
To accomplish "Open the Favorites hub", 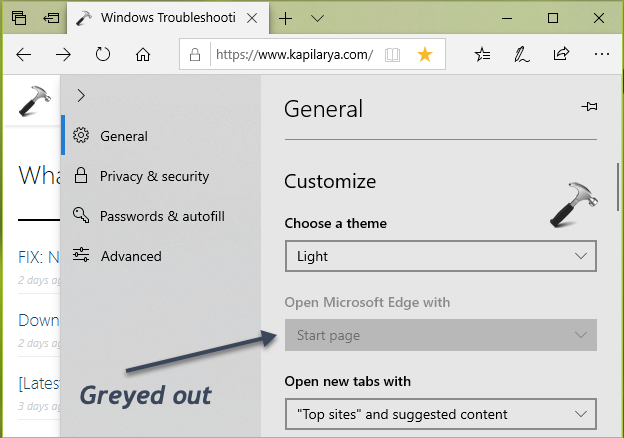I will tap(482, 55).
